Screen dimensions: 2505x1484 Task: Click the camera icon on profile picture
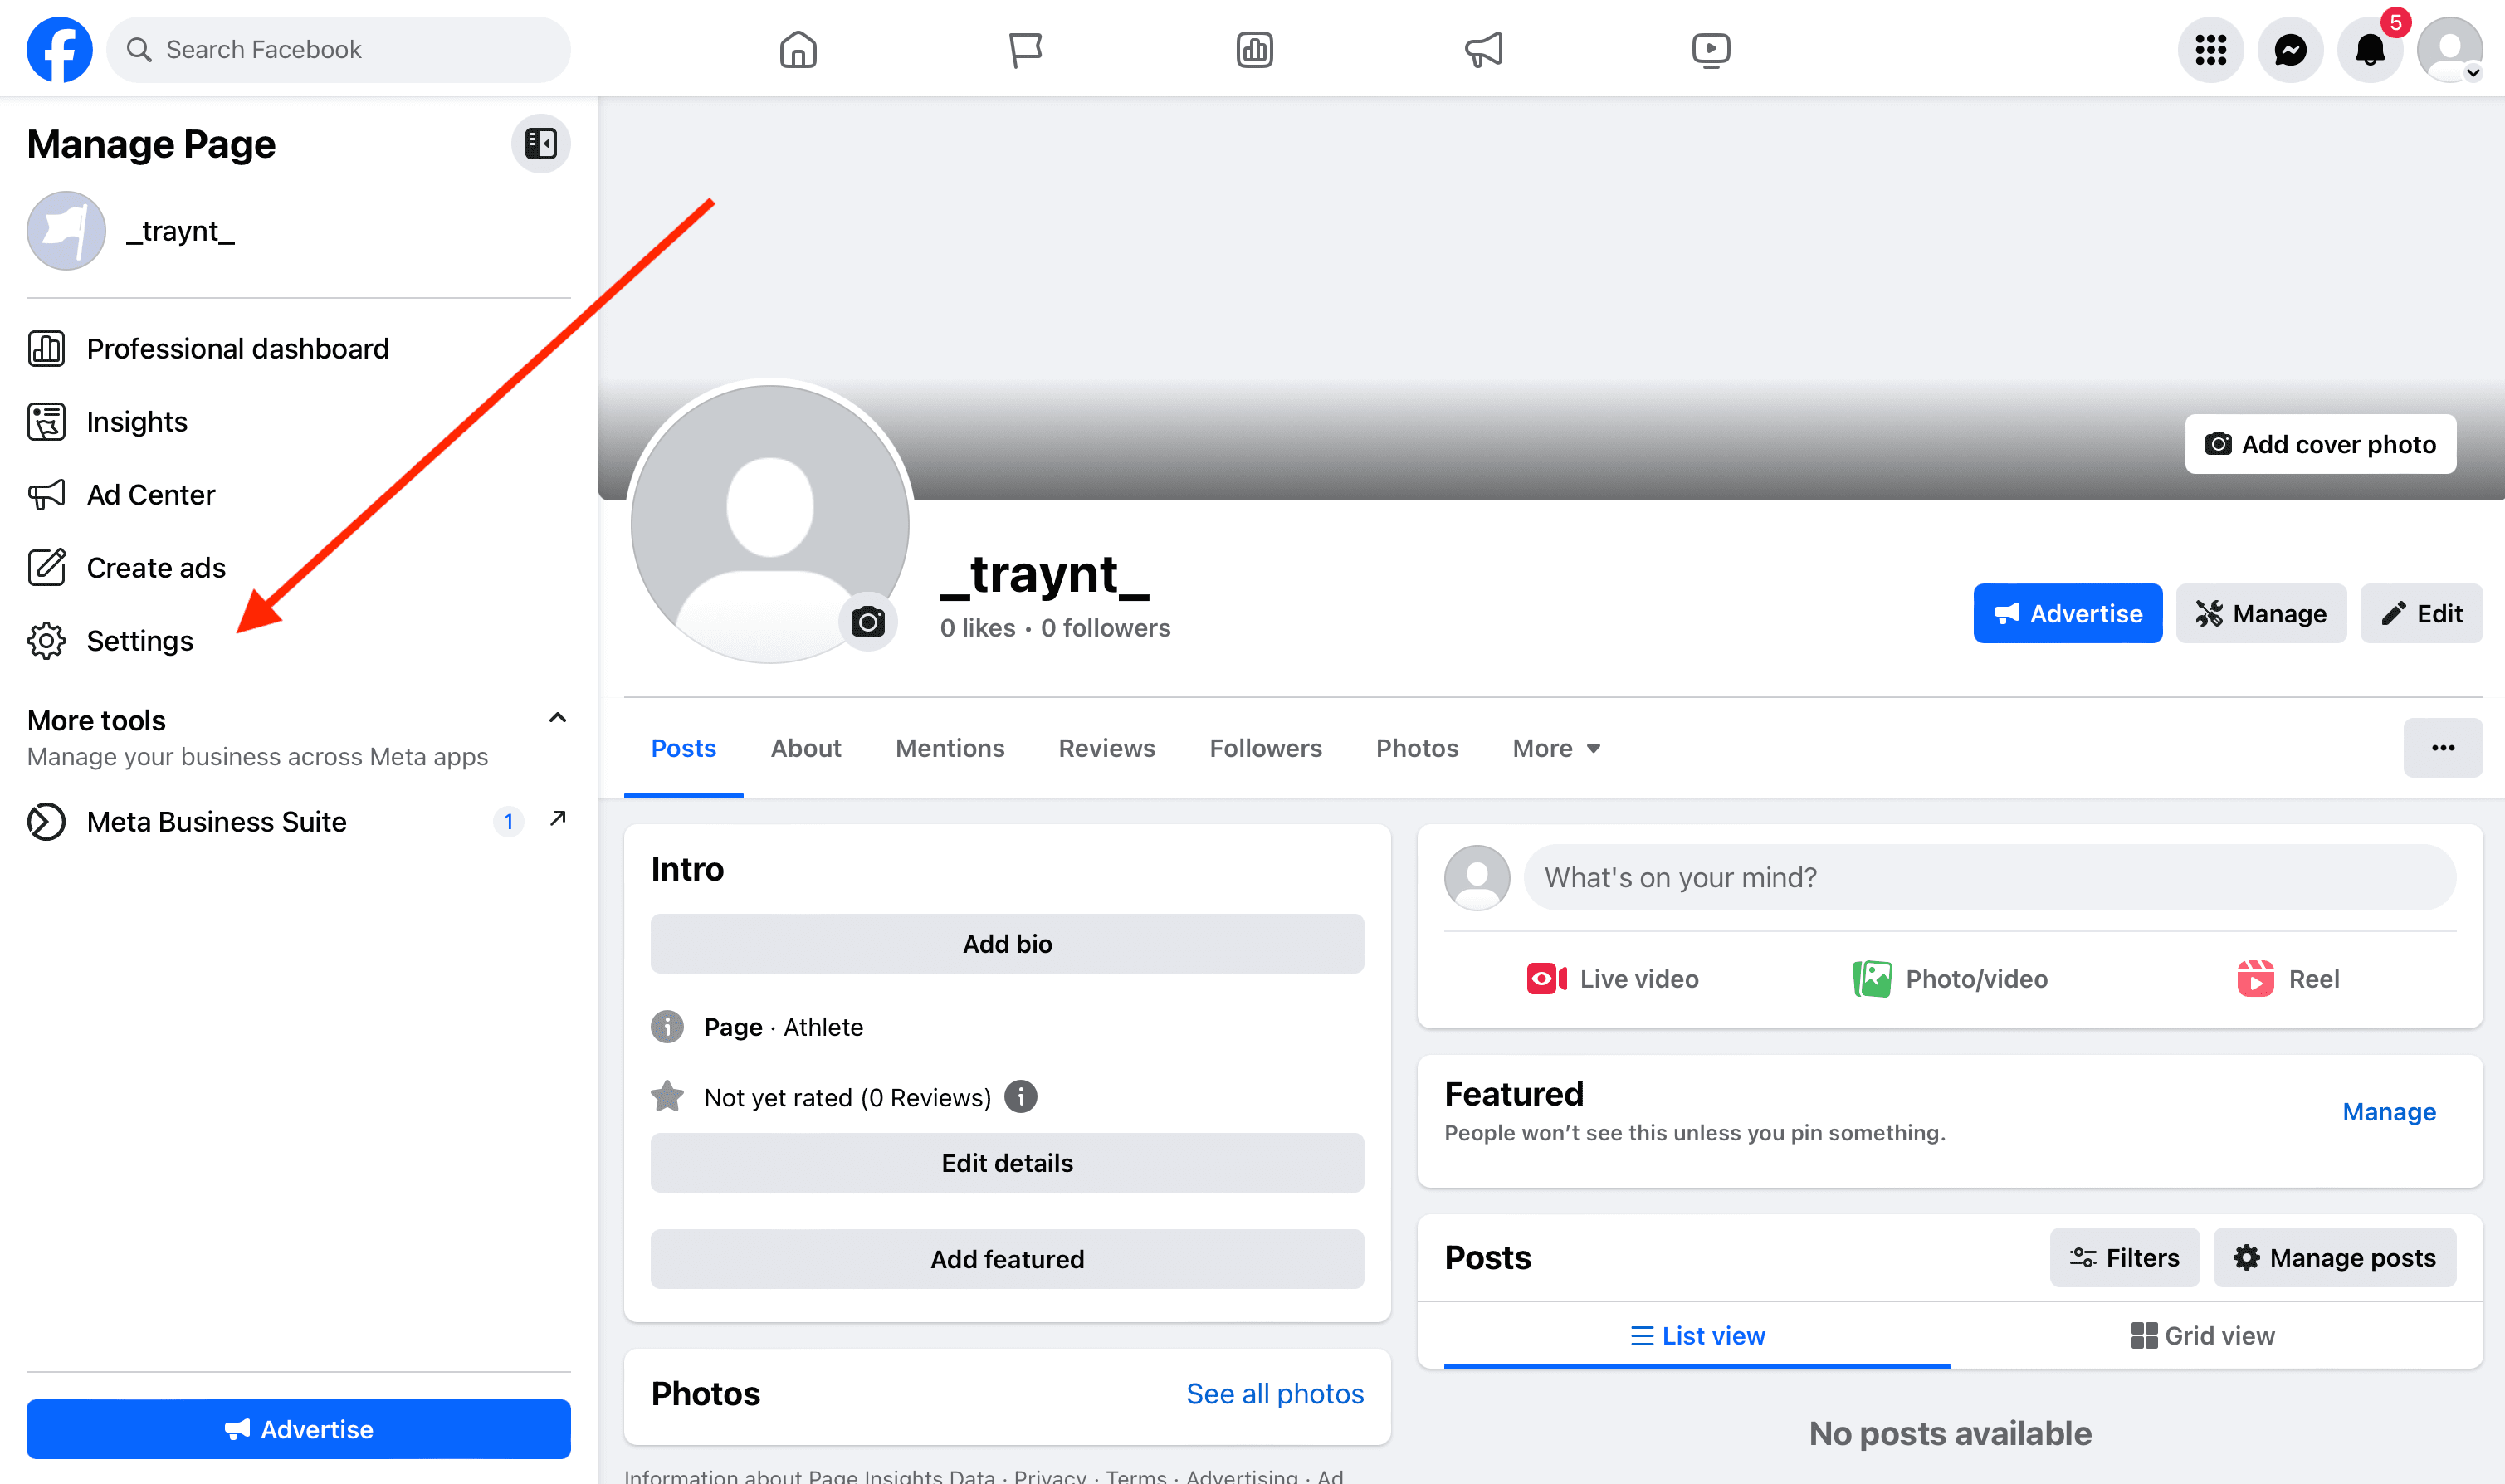pyautogui.click(x=867, y=622)
